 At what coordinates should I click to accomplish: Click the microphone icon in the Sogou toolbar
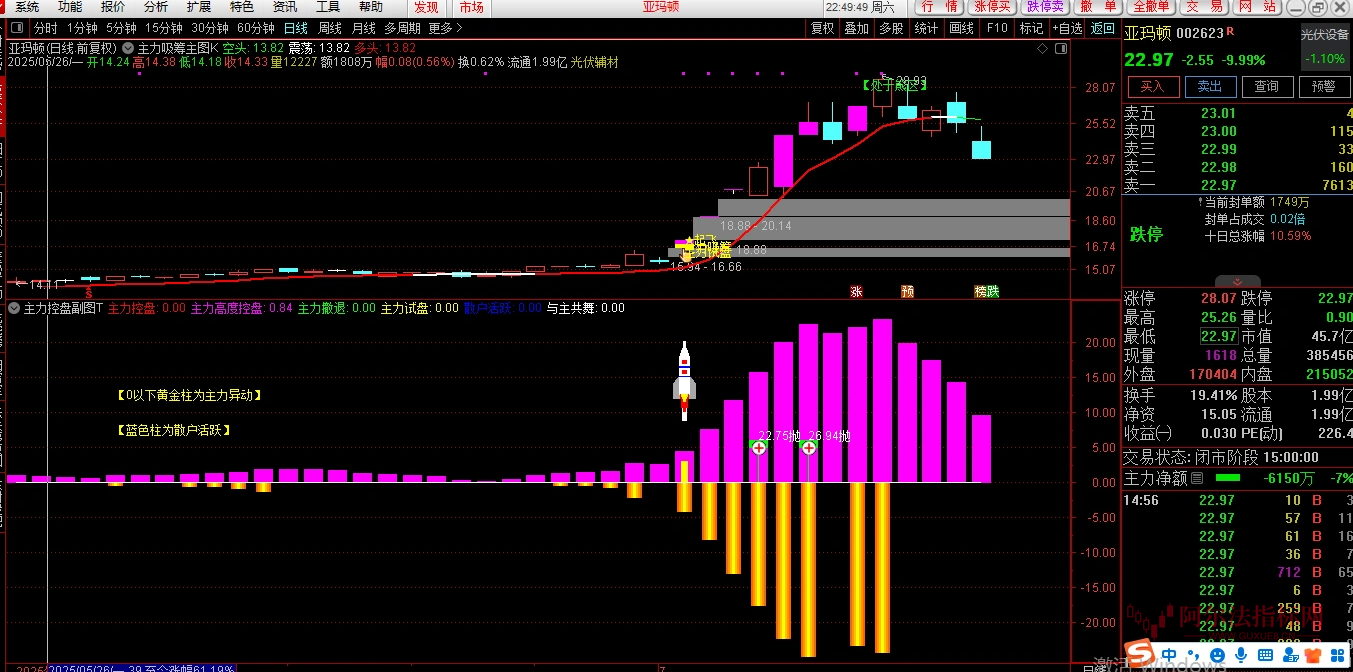1241,654
